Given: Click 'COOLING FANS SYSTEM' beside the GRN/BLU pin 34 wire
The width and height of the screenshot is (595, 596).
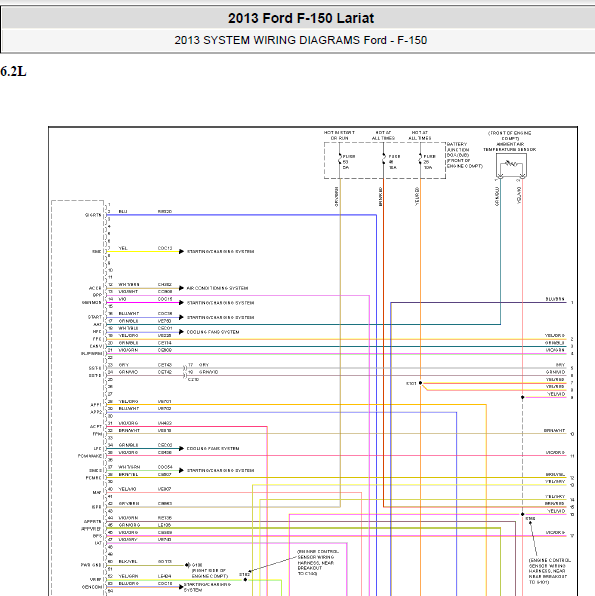Looking at the screenshot, I should click(213, 449).
